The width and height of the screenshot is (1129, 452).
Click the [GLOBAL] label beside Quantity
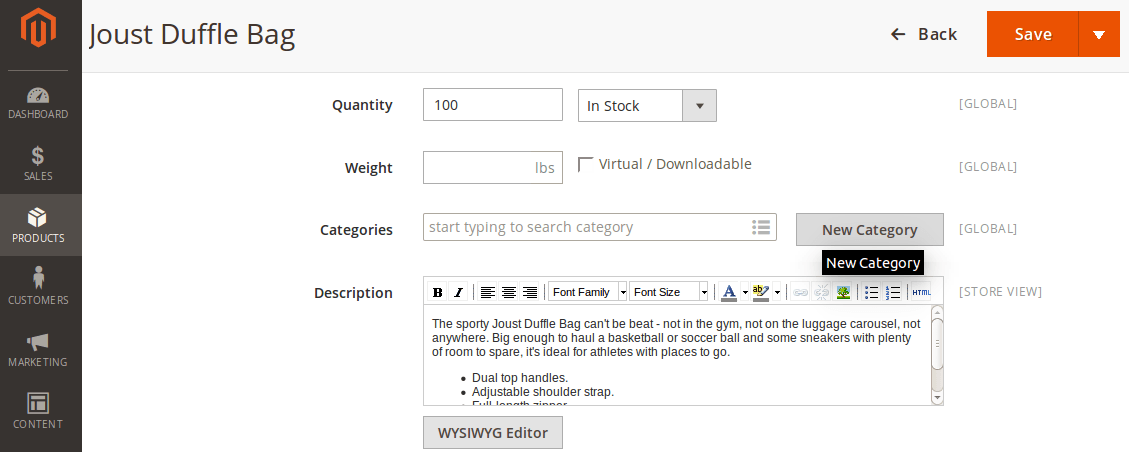[987, 104]
